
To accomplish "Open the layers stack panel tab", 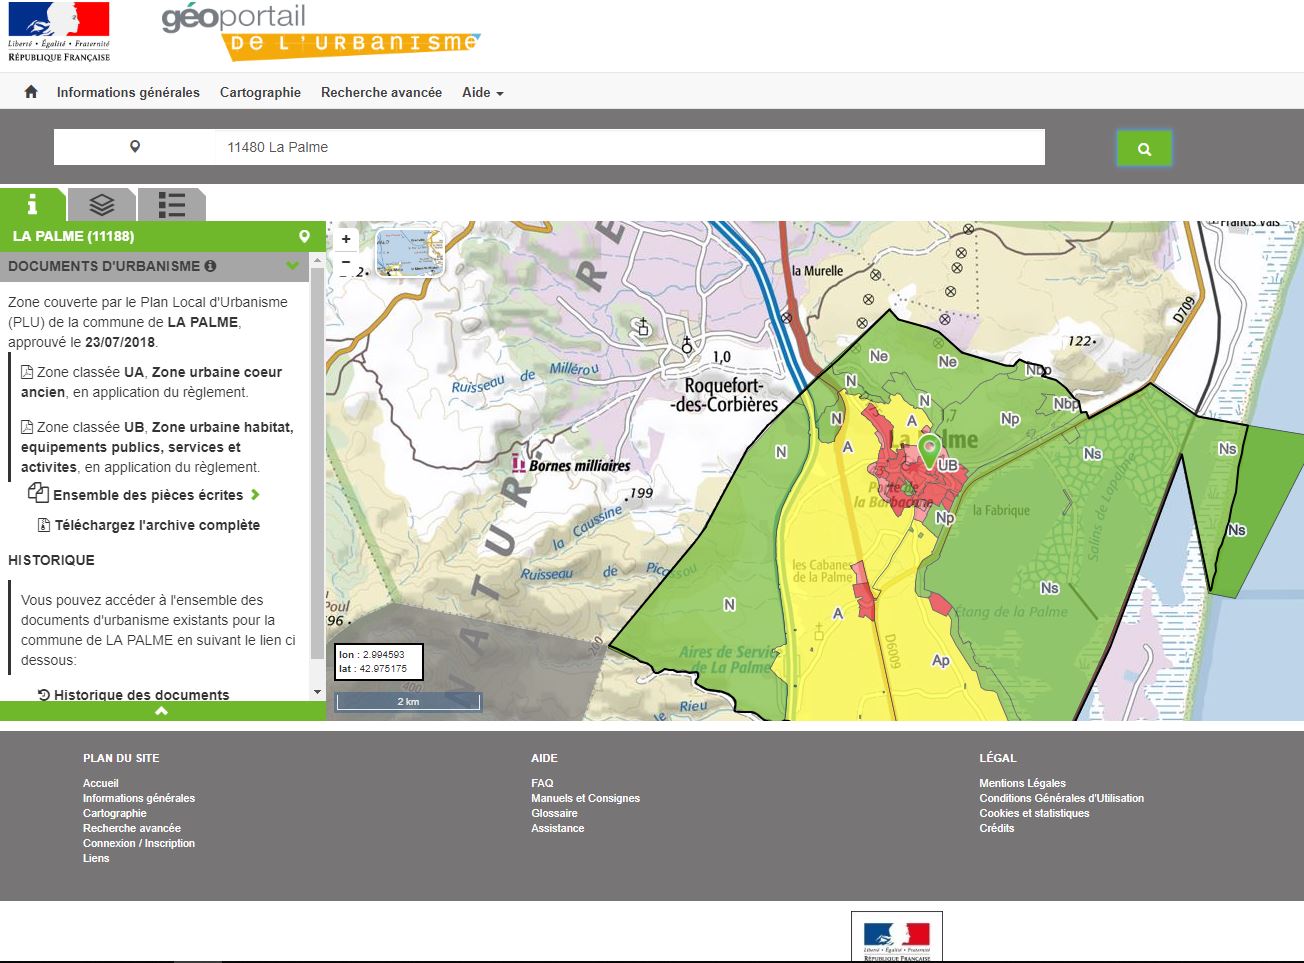I will click(x=101, y=205).
